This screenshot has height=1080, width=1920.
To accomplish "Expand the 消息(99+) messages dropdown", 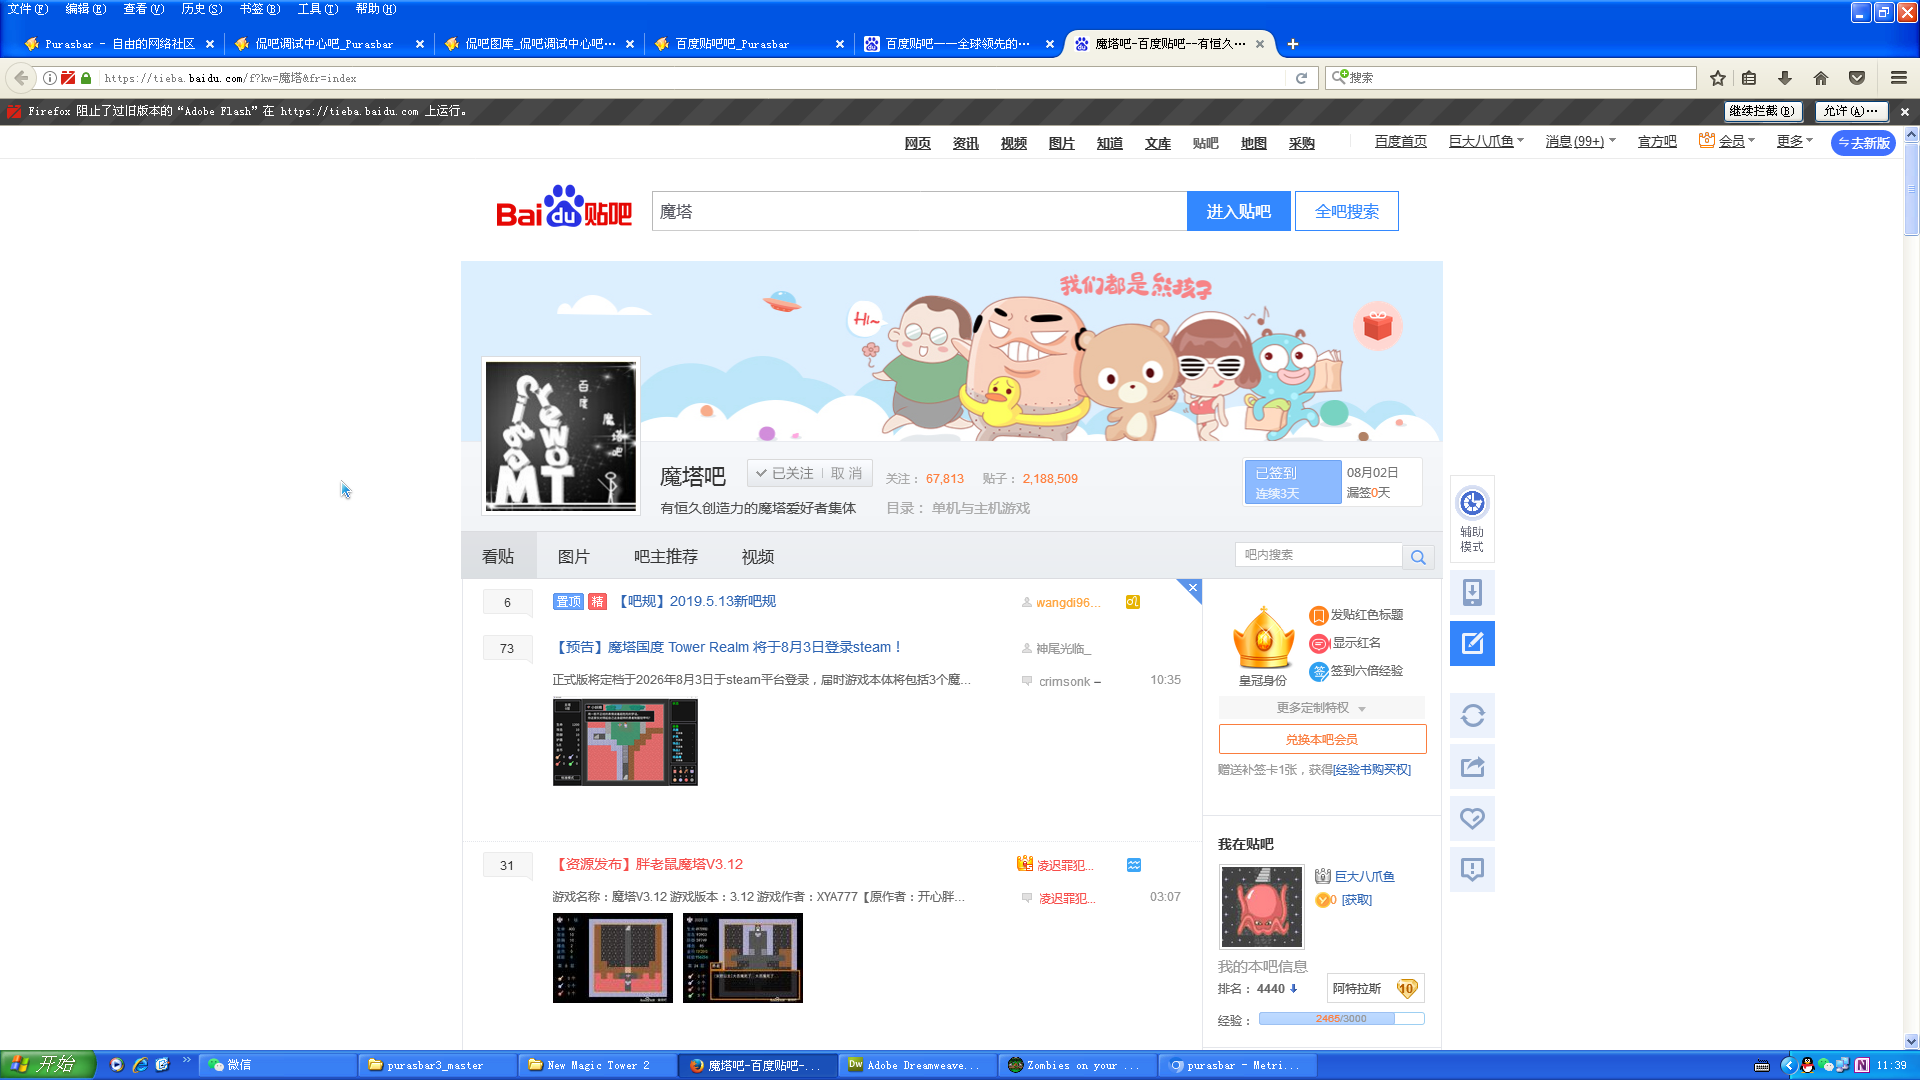I will click(x=1580, y=141).
